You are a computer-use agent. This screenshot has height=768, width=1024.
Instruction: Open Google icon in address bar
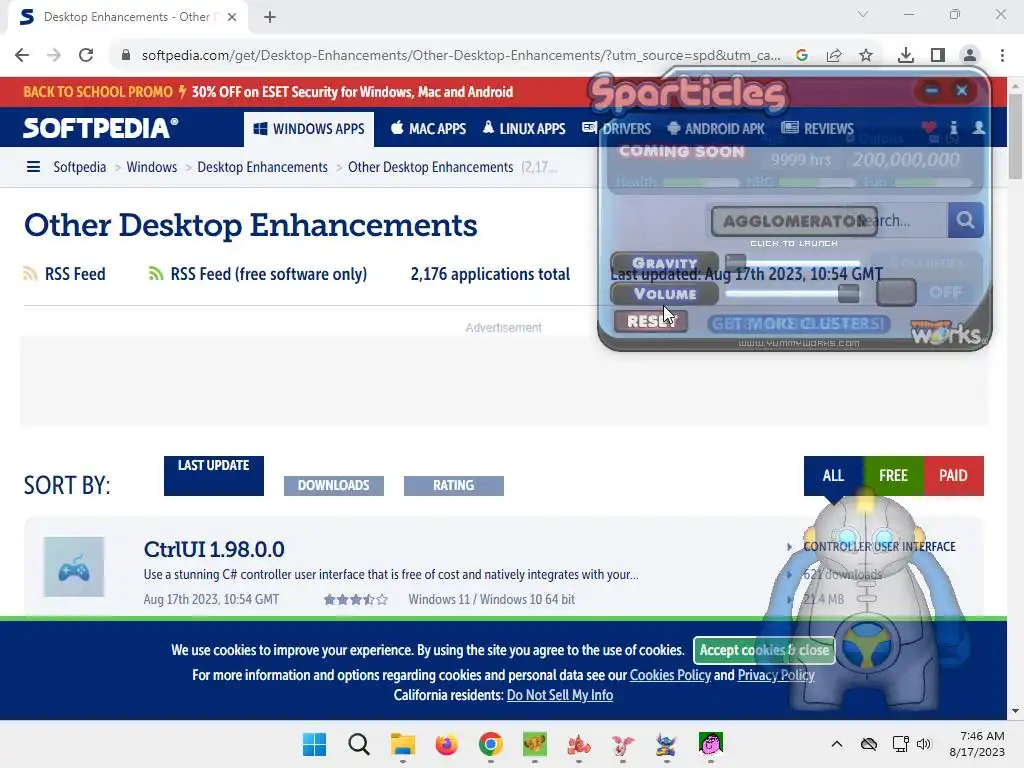tap(802, 56)
